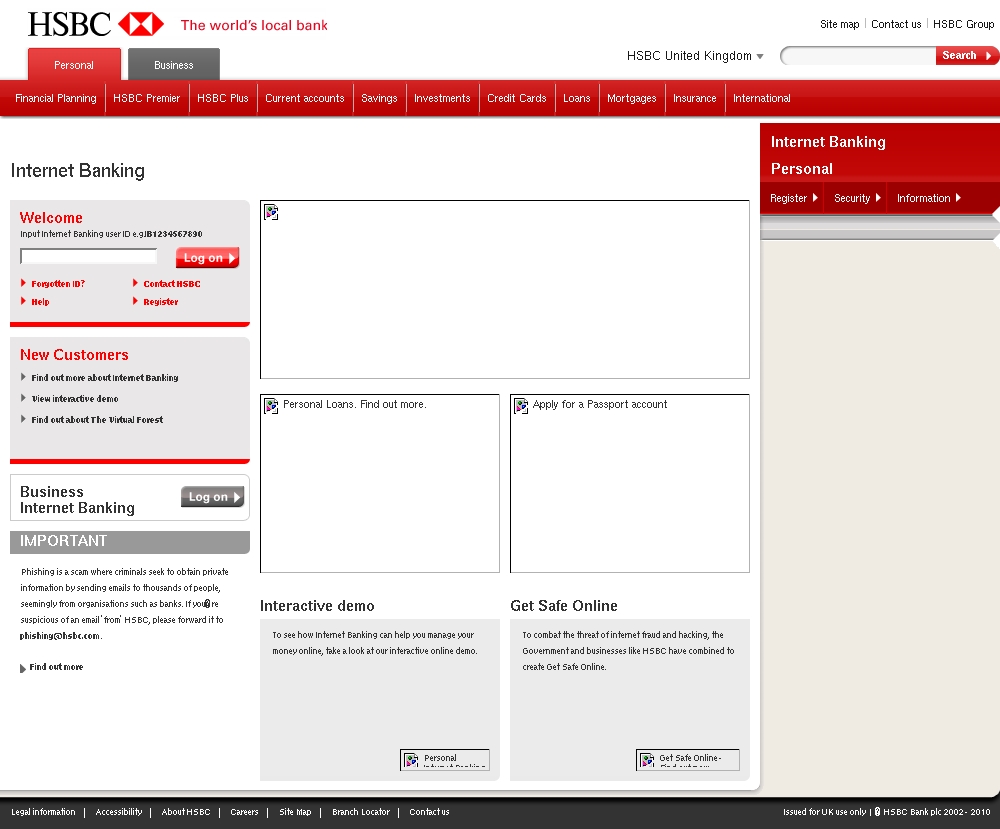Image resolution: width=1000 pixels, height=829 pixels.
Task: Switch to the Business tab
Action: (173, 64)
